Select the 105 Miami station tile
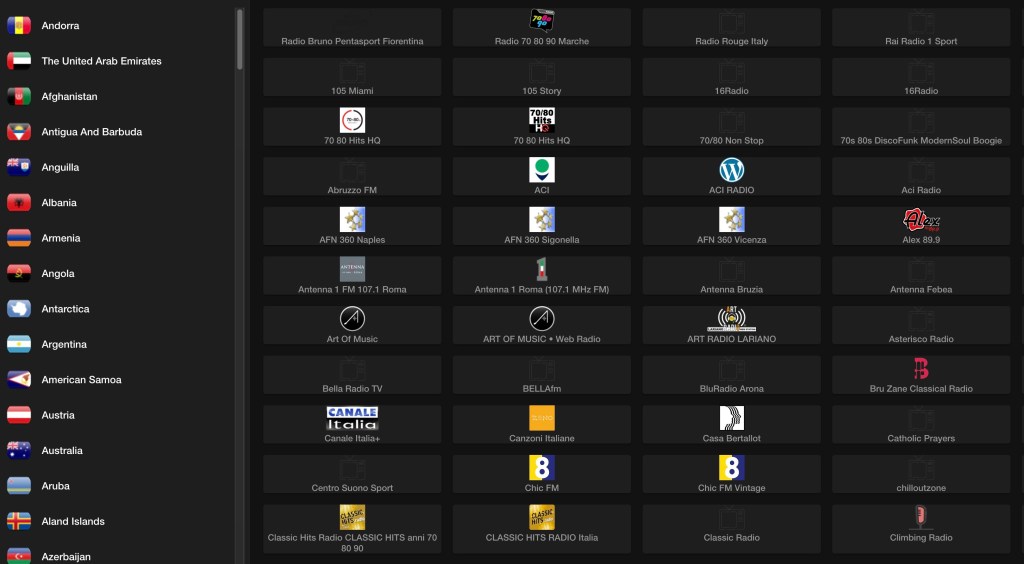Screen dimensions: 1024x564 click(352, 77)
